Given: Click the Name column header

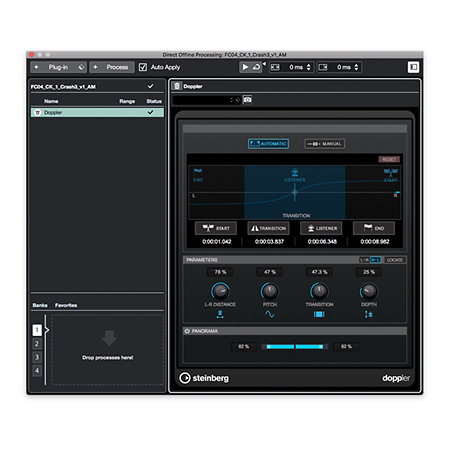Looking at the screenshot, I should click(51, 101).
